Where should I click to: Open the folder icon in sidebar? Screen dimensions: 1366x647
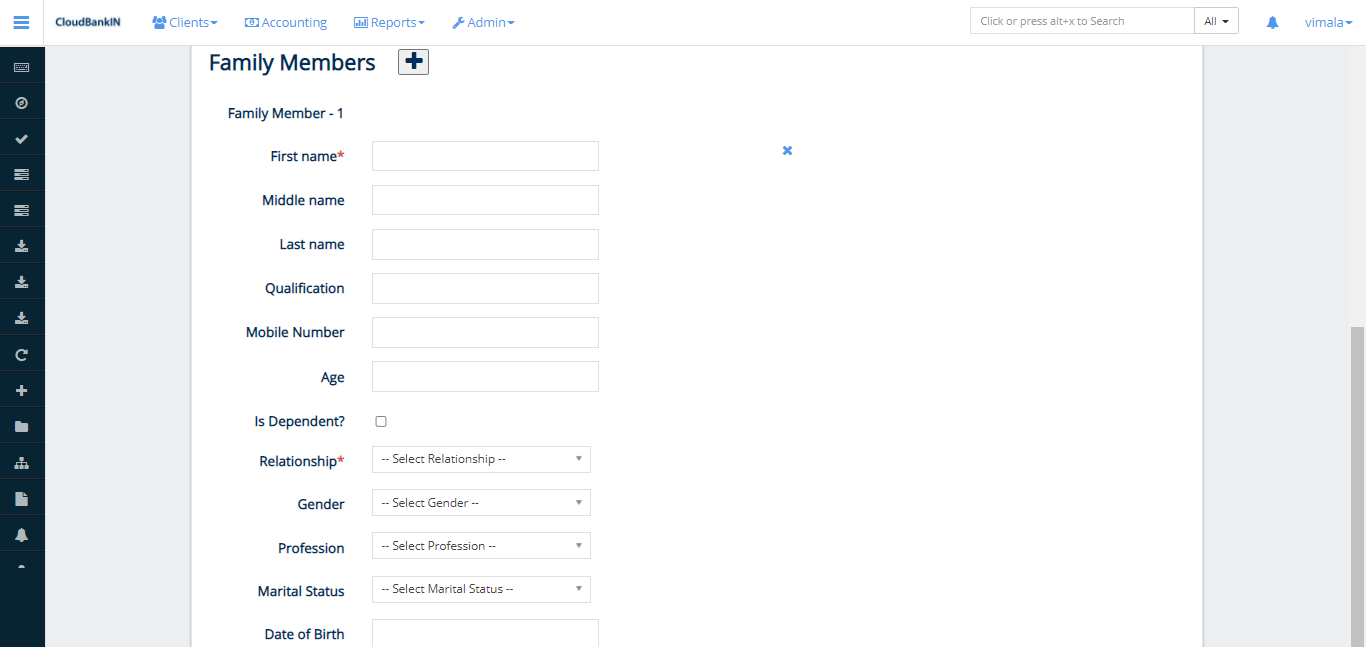tap(21, 427)
